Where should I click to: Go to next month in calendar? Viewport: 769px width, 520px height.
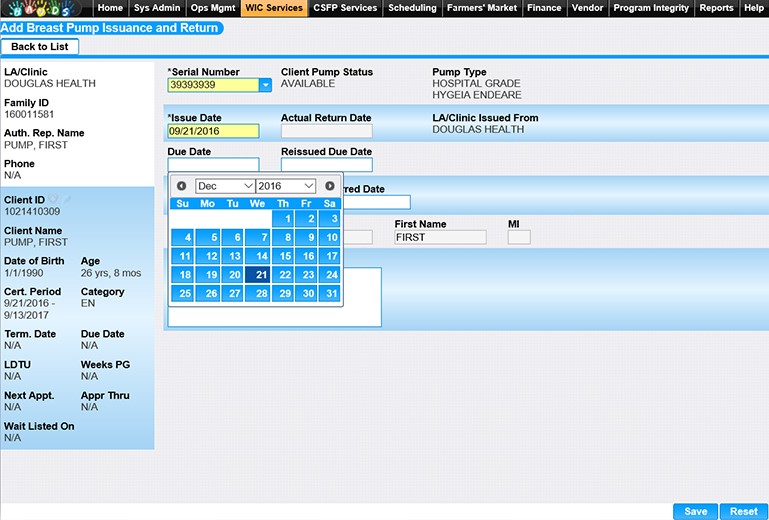[x=330, y=186]
